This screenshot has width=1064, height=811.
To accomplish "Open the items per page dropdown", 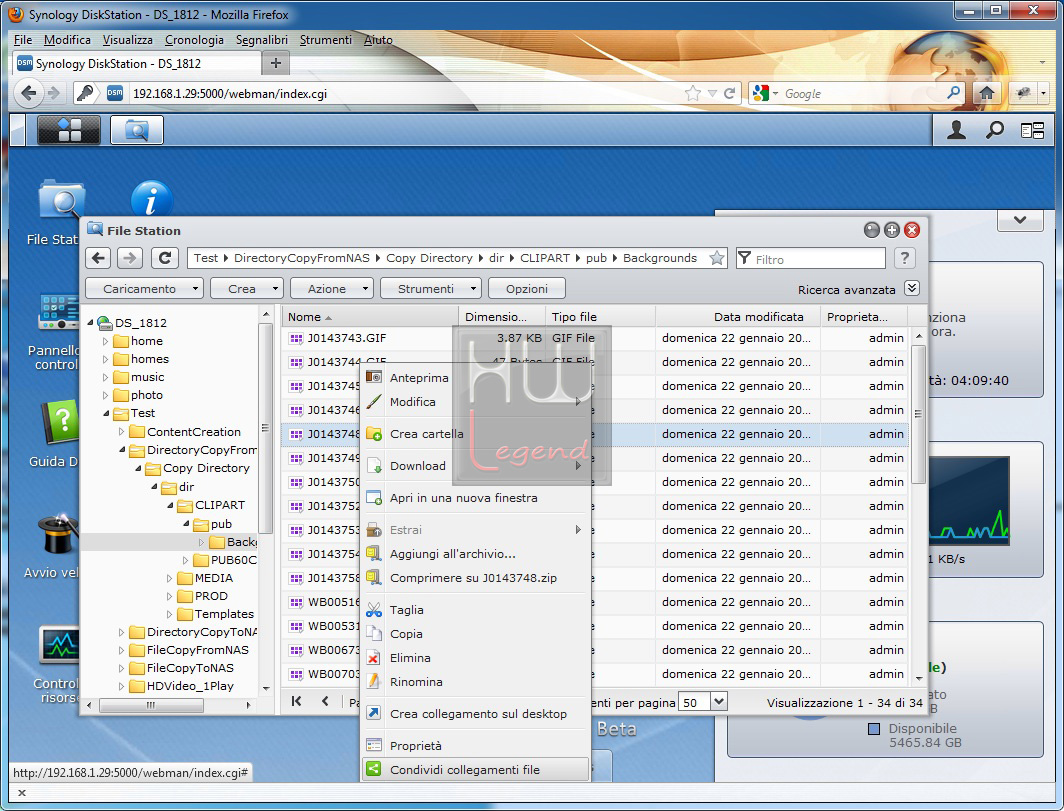I will [x=719, y=702].
